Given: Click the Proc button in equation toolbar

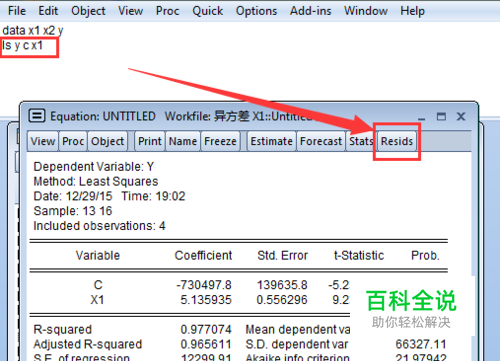Looking at the screenshot, I should 73,141.
